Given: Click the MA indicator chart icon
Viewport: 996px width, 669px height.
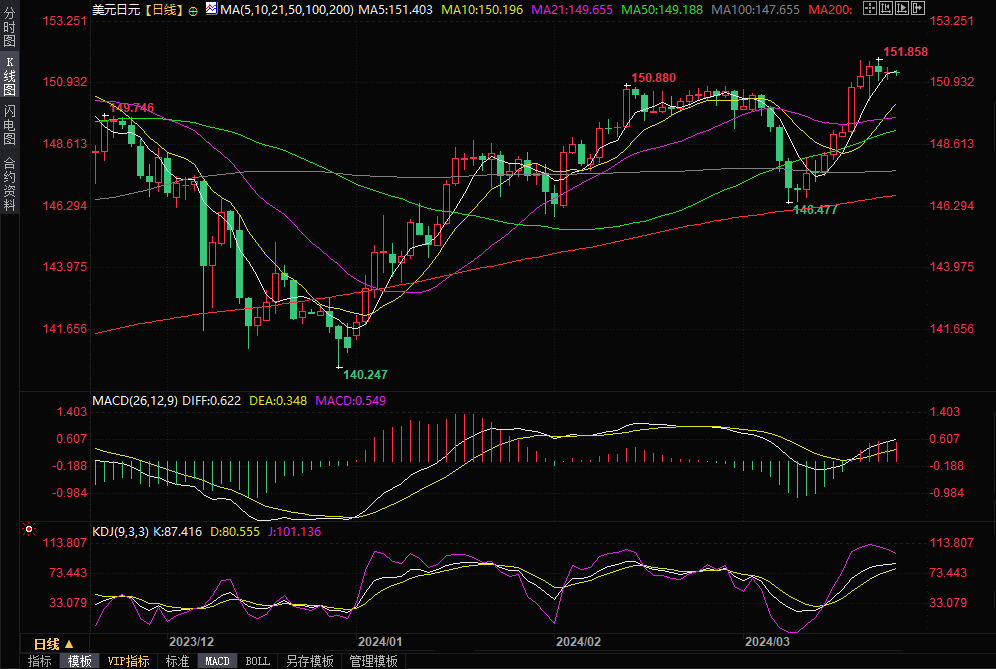Looking at the screenshot, I should pyautogui.click(x=210, y=8).
